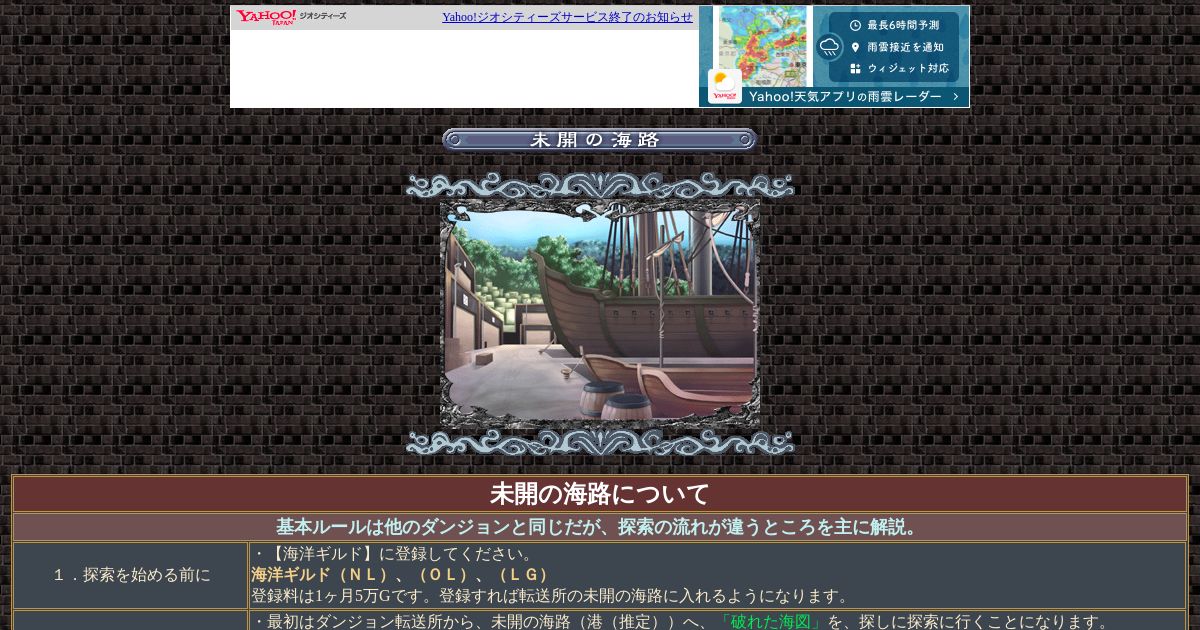The image size is (1200, 630).
Task: Click the arrow chevron on weather ad banner
Action: tap(956, 97)
